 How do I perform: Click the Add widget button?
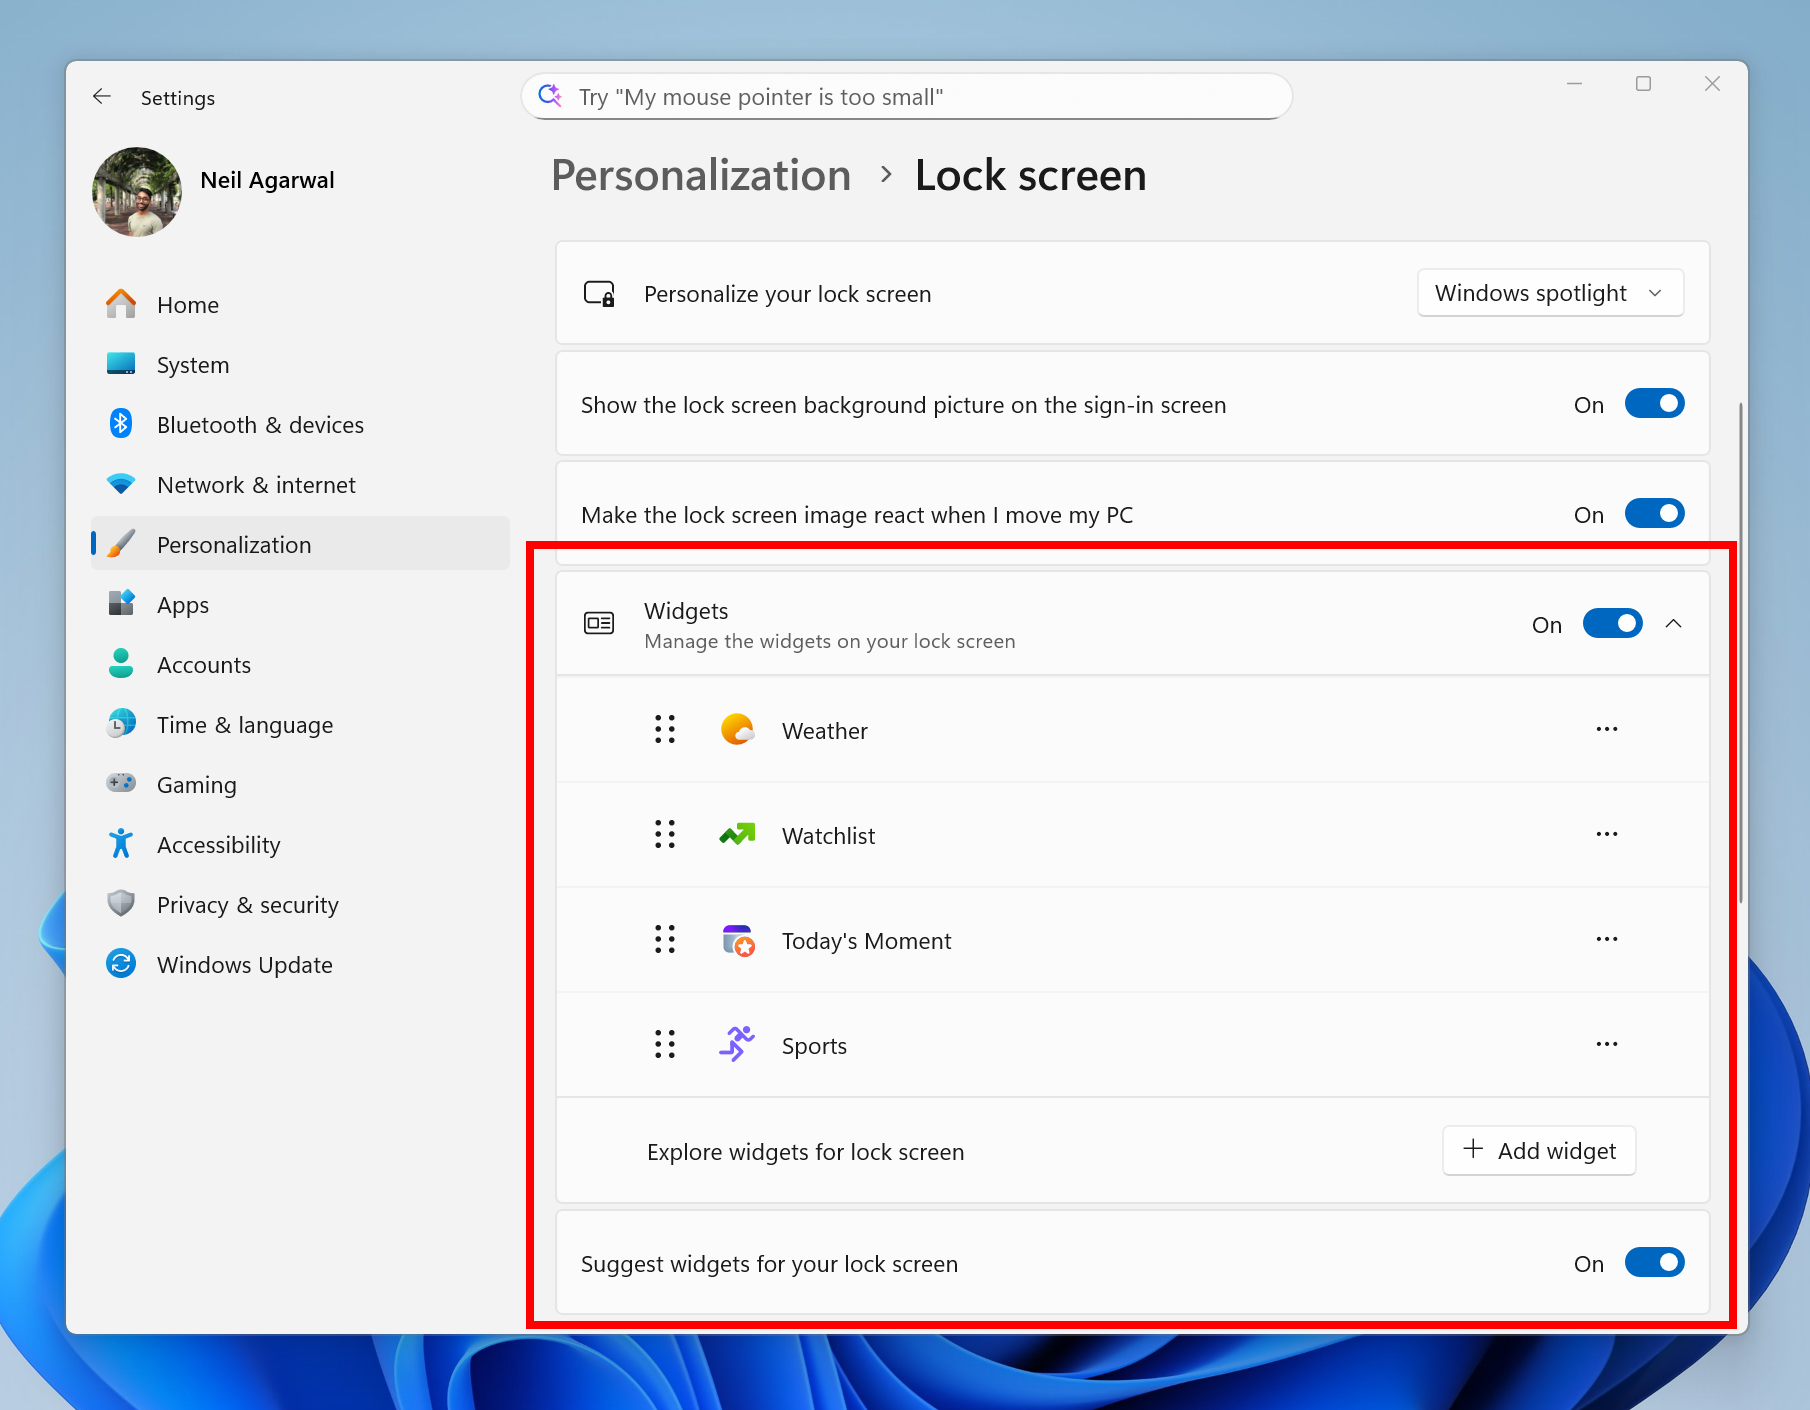[1538, 1150]
